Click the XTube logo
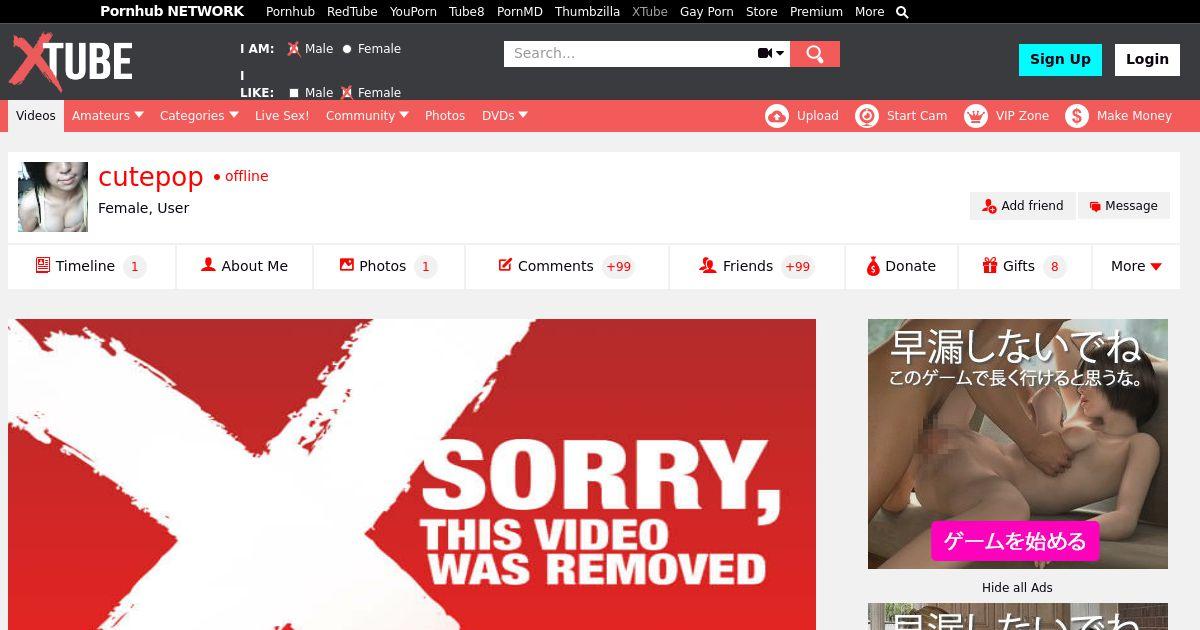1200x630 pixels. pyautogui.click(x=71, y=62)
